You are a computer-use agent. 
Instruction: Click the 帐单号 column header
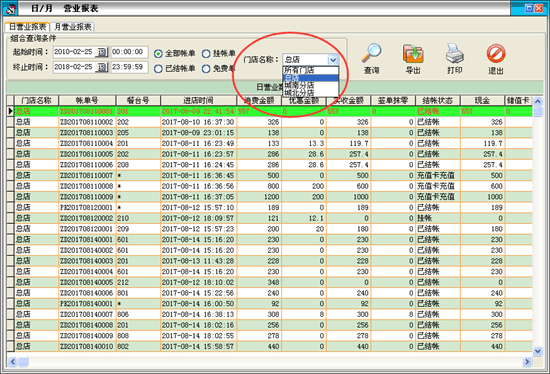pos(87,100)
